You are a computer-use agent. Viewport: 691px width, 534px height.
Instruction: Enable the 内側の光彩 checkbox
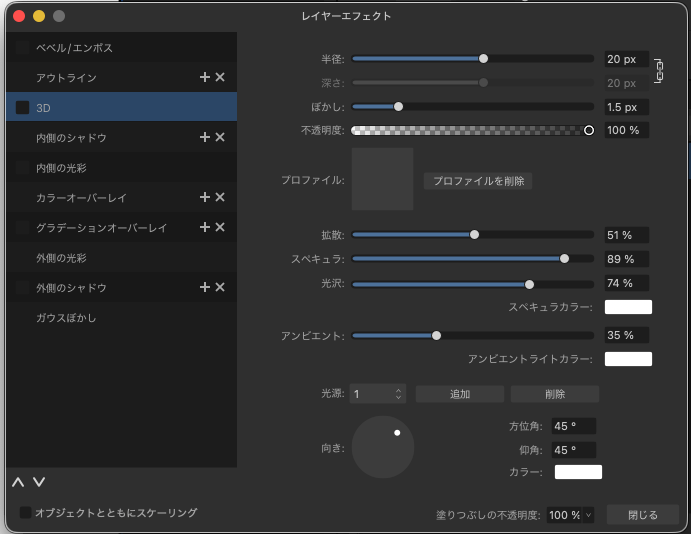(22, 167)
